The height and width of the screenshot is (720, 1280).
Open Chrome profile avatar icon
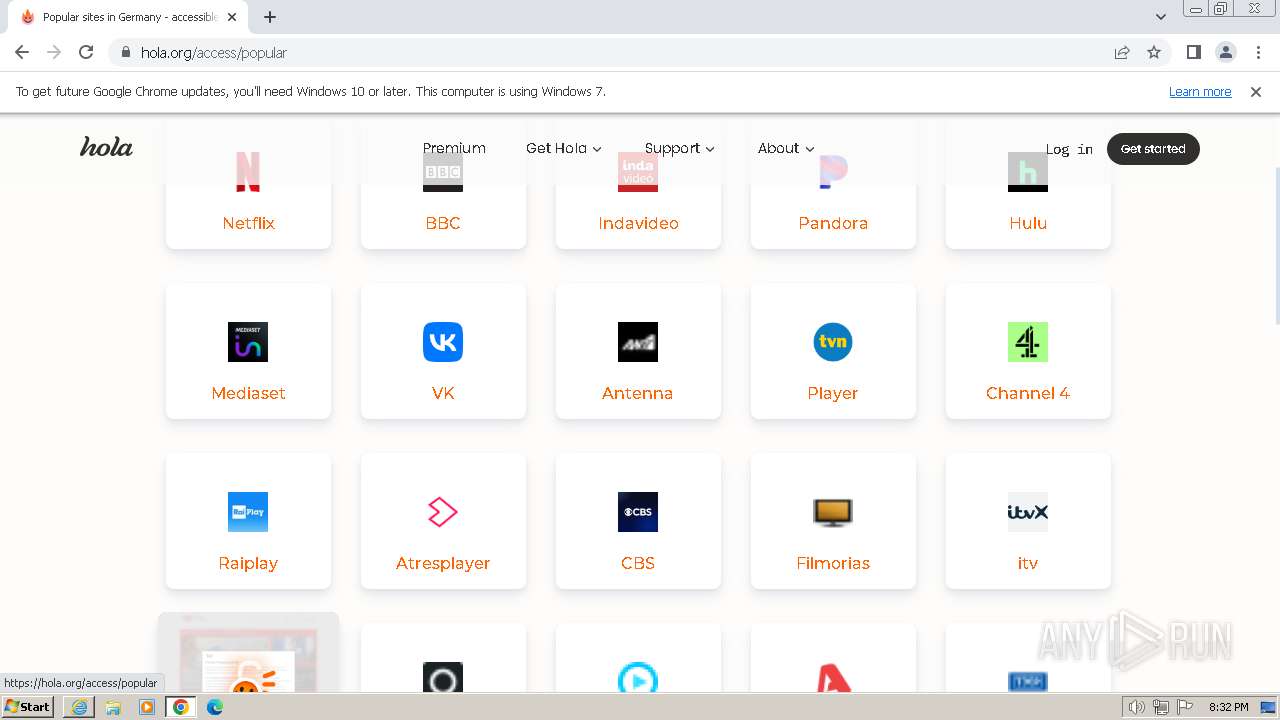pyautogui.click(x=1226, y=52)
